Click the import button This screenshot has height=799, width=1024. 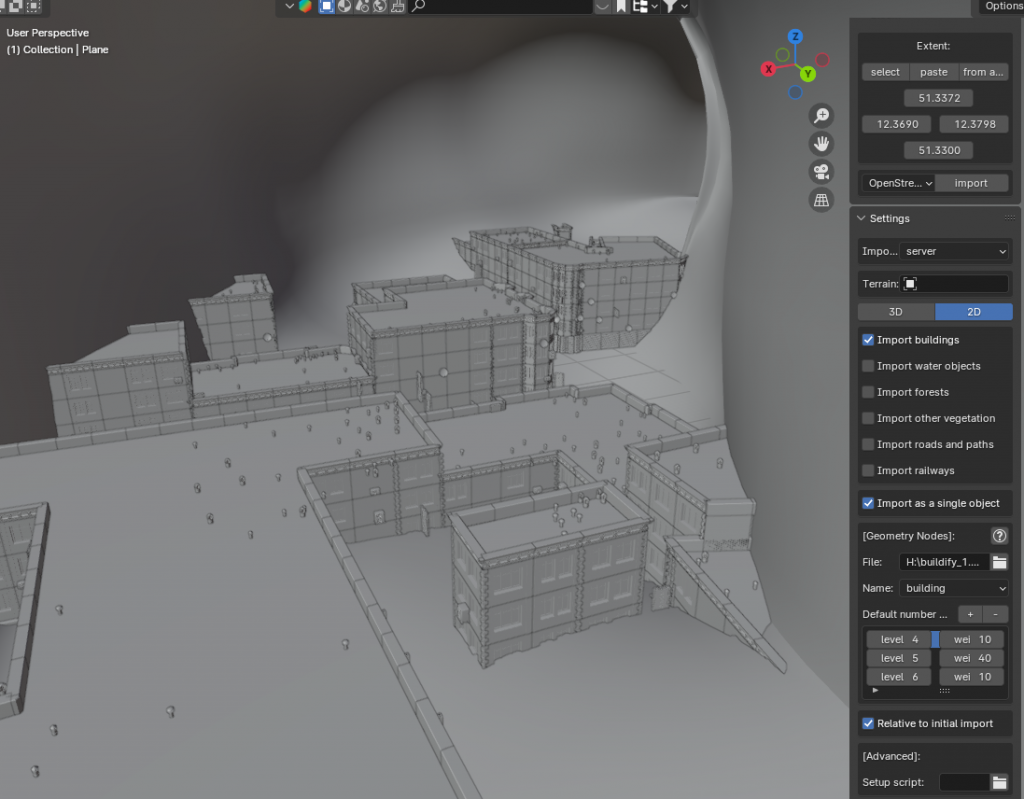click(x=971, y=183)
